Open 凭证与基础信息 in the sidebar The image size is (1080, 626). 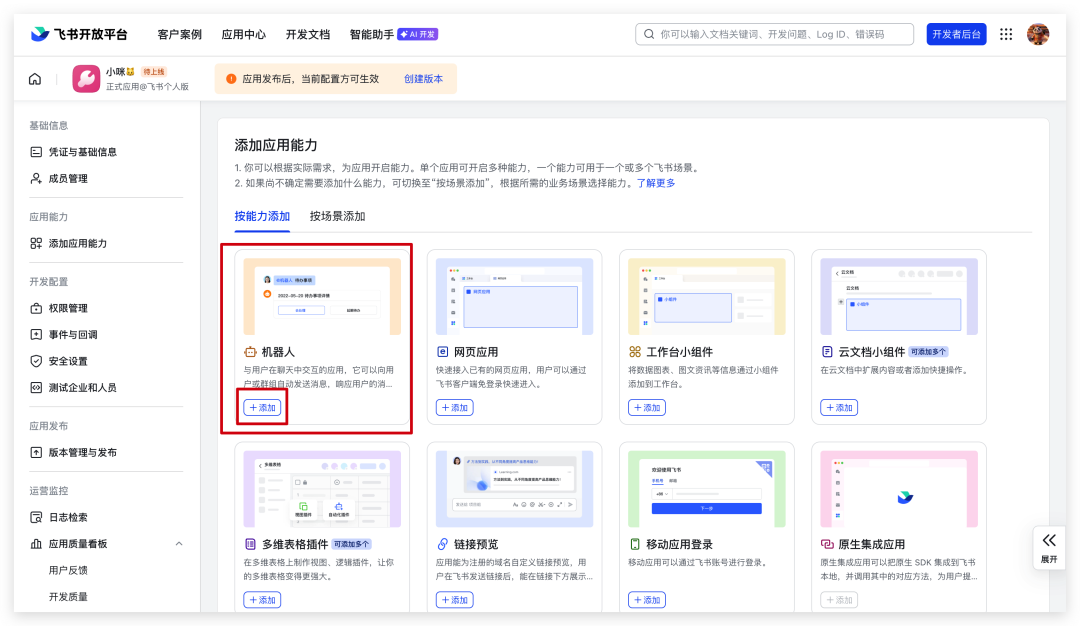[82, 152]
